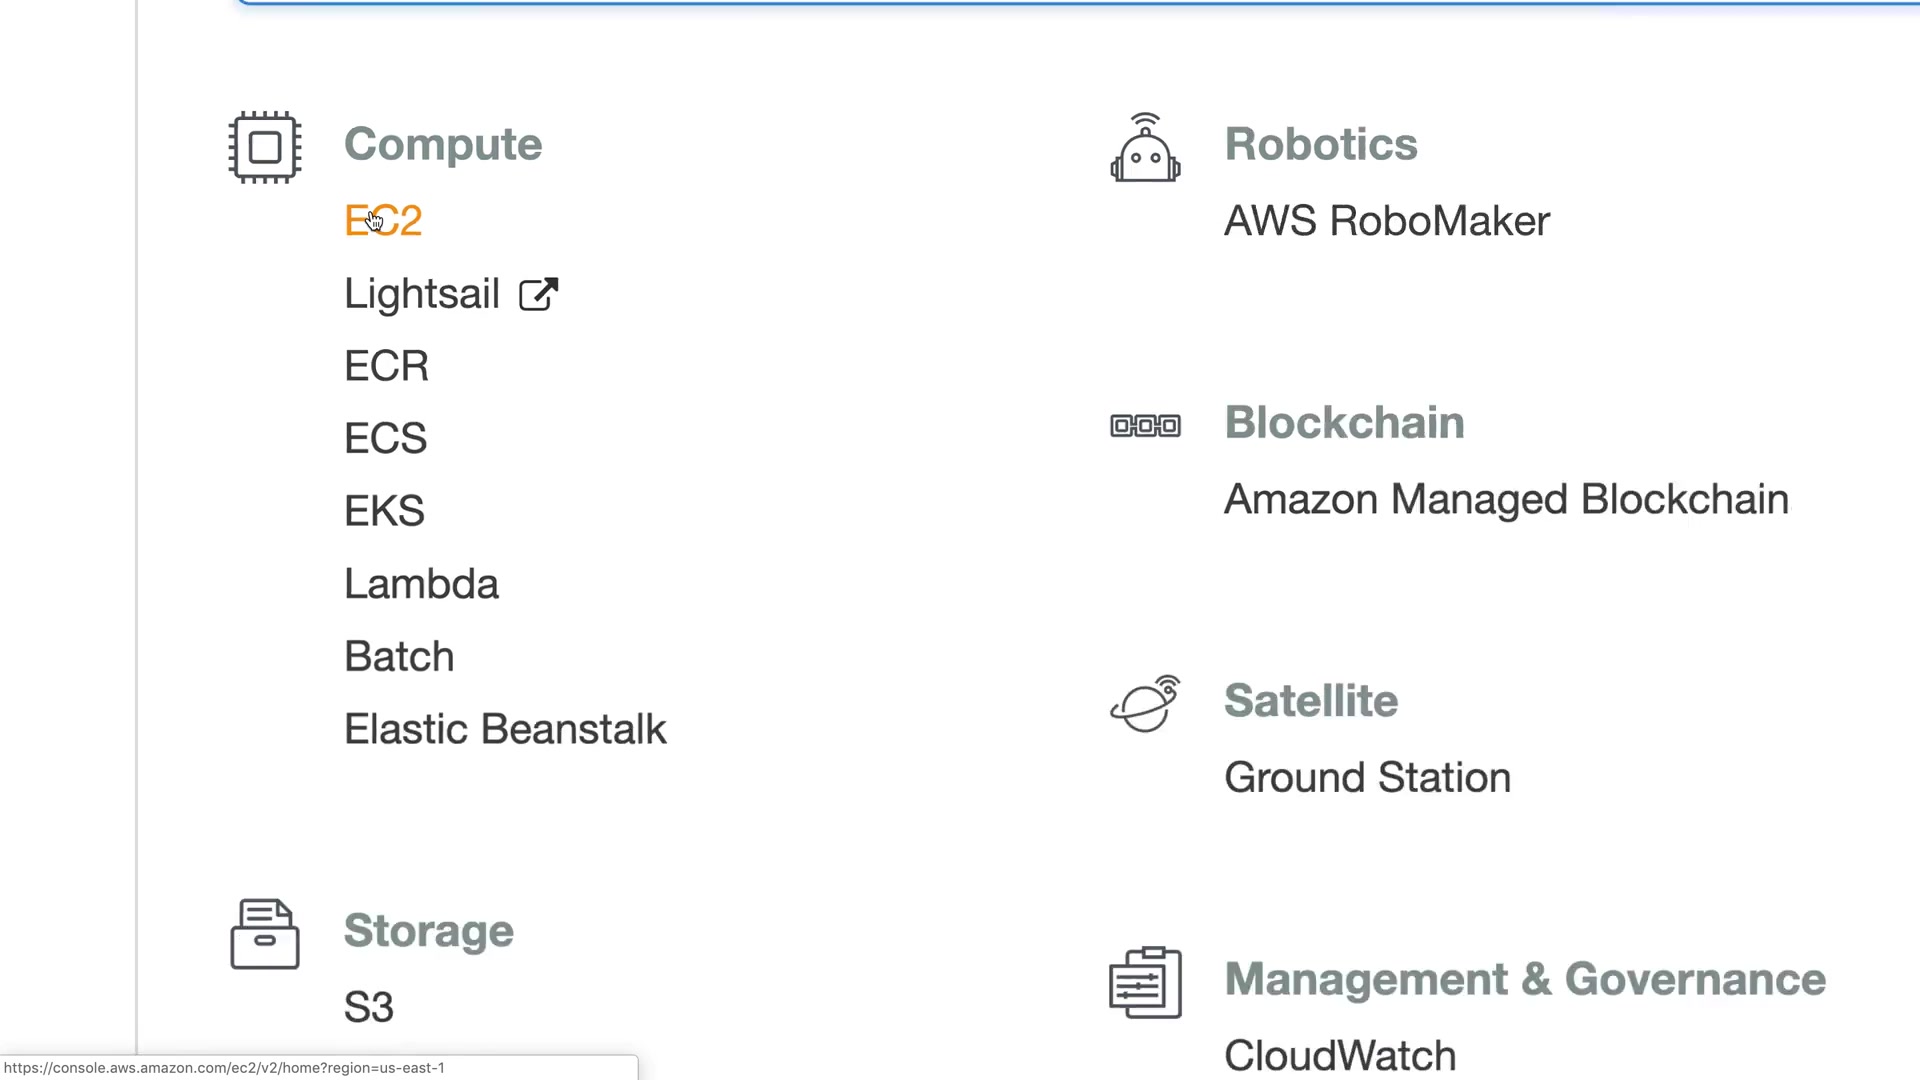Screen dimensions: 1920x1080
Task: Click the Management & Governance clipboard icon
Action: tap(1145, 982)
